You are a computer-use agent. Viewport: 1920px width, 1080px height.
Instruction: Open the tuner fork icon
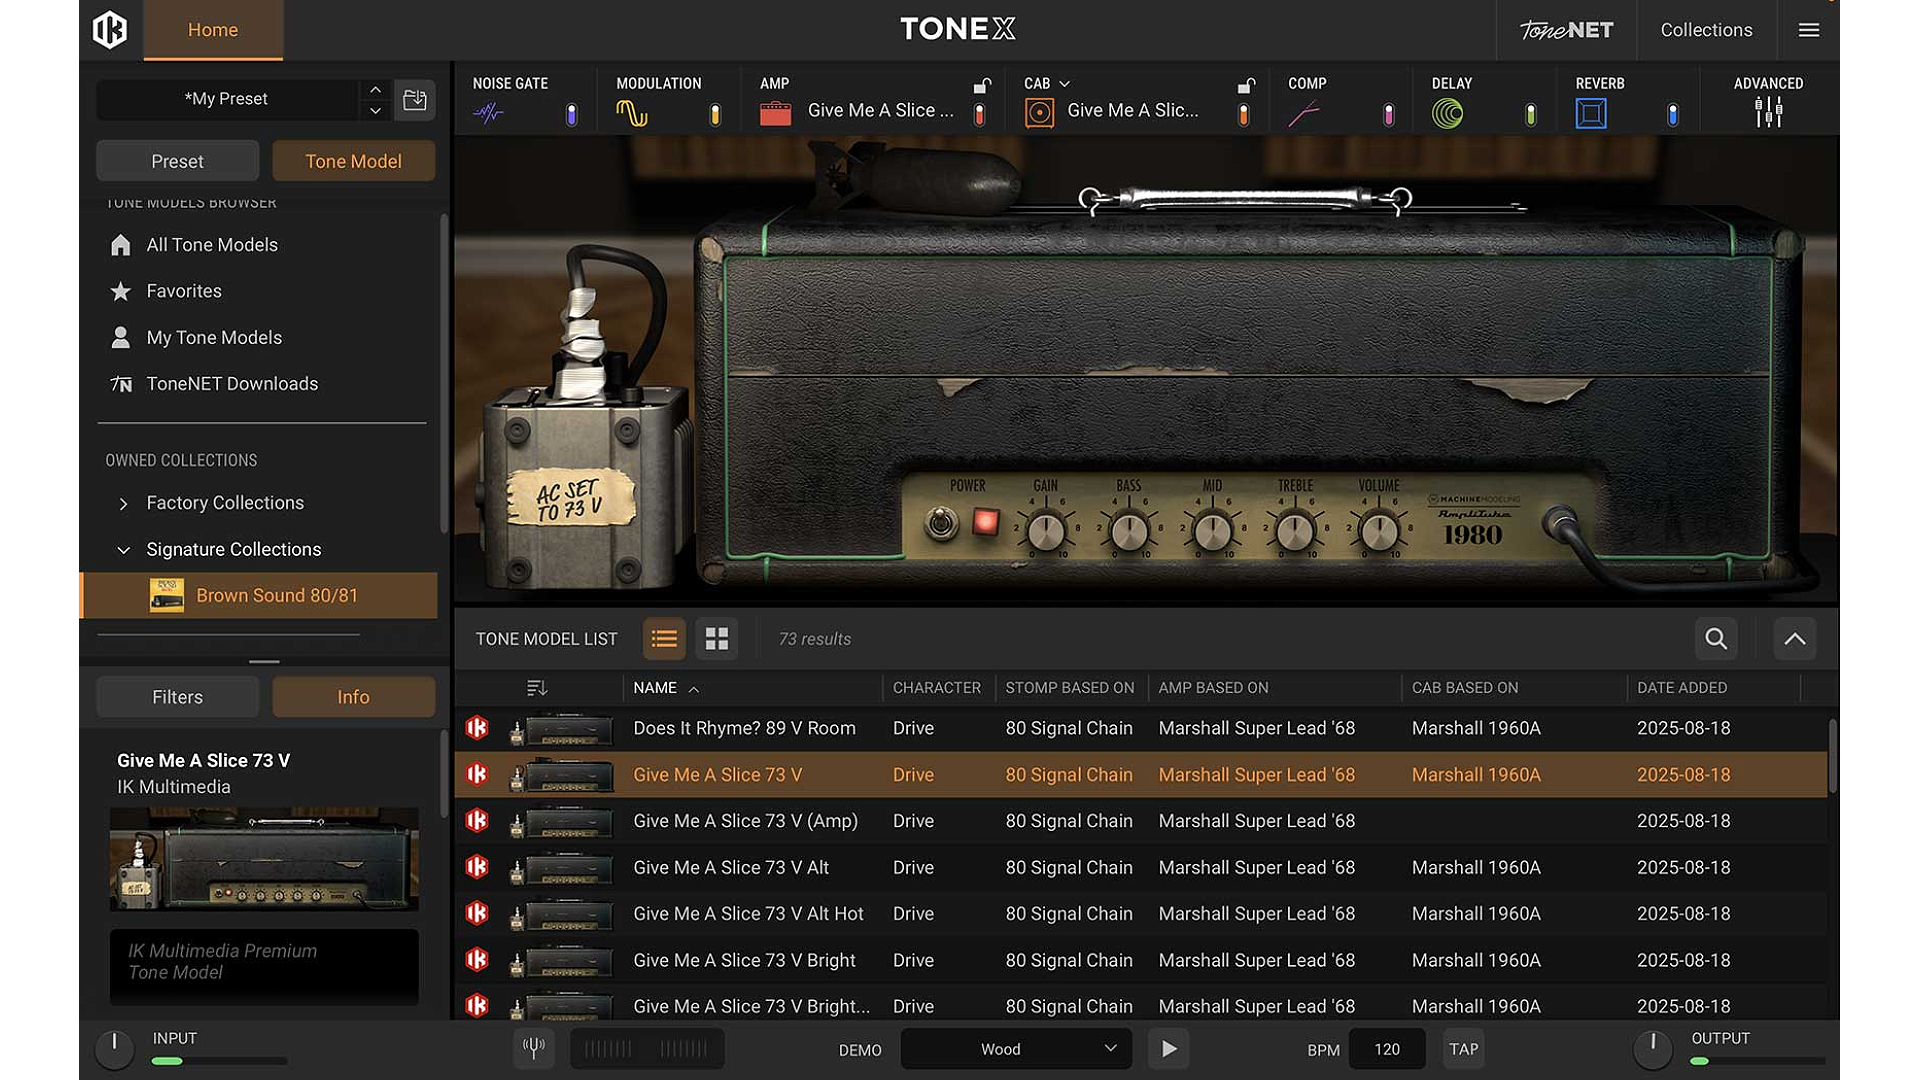pyautogui.click(x=534, y=1048)
